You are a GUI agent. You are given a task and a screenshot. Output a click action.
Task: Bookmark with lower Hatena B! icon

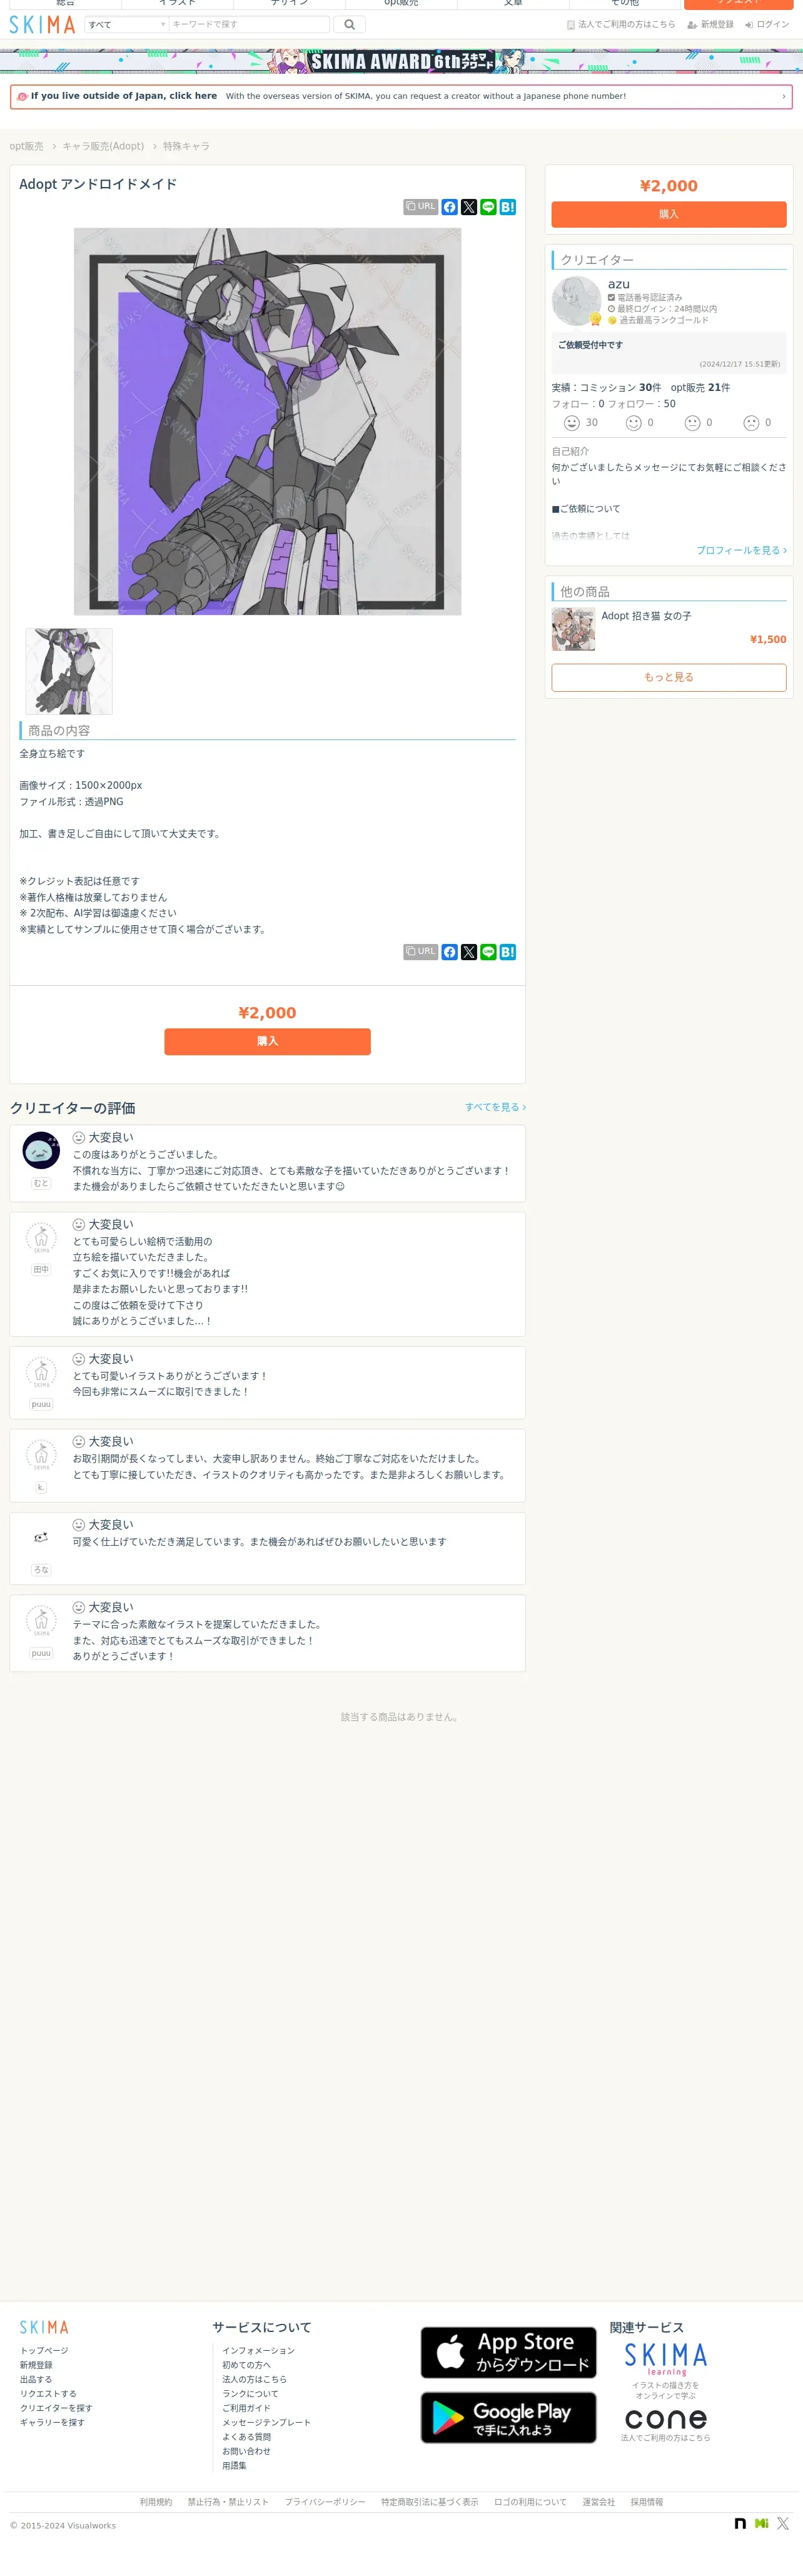[x=508, y=952]
